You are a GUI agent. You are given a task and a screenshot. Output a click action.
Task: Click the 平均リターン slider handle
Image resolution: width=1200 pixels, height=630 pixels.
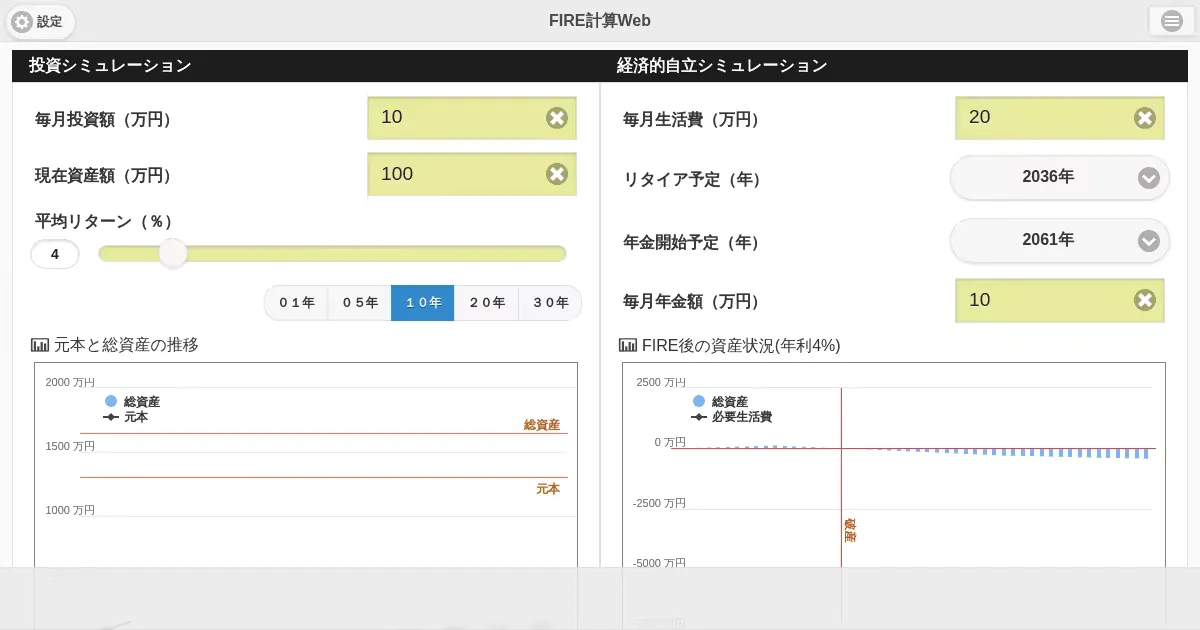(173, 254)
